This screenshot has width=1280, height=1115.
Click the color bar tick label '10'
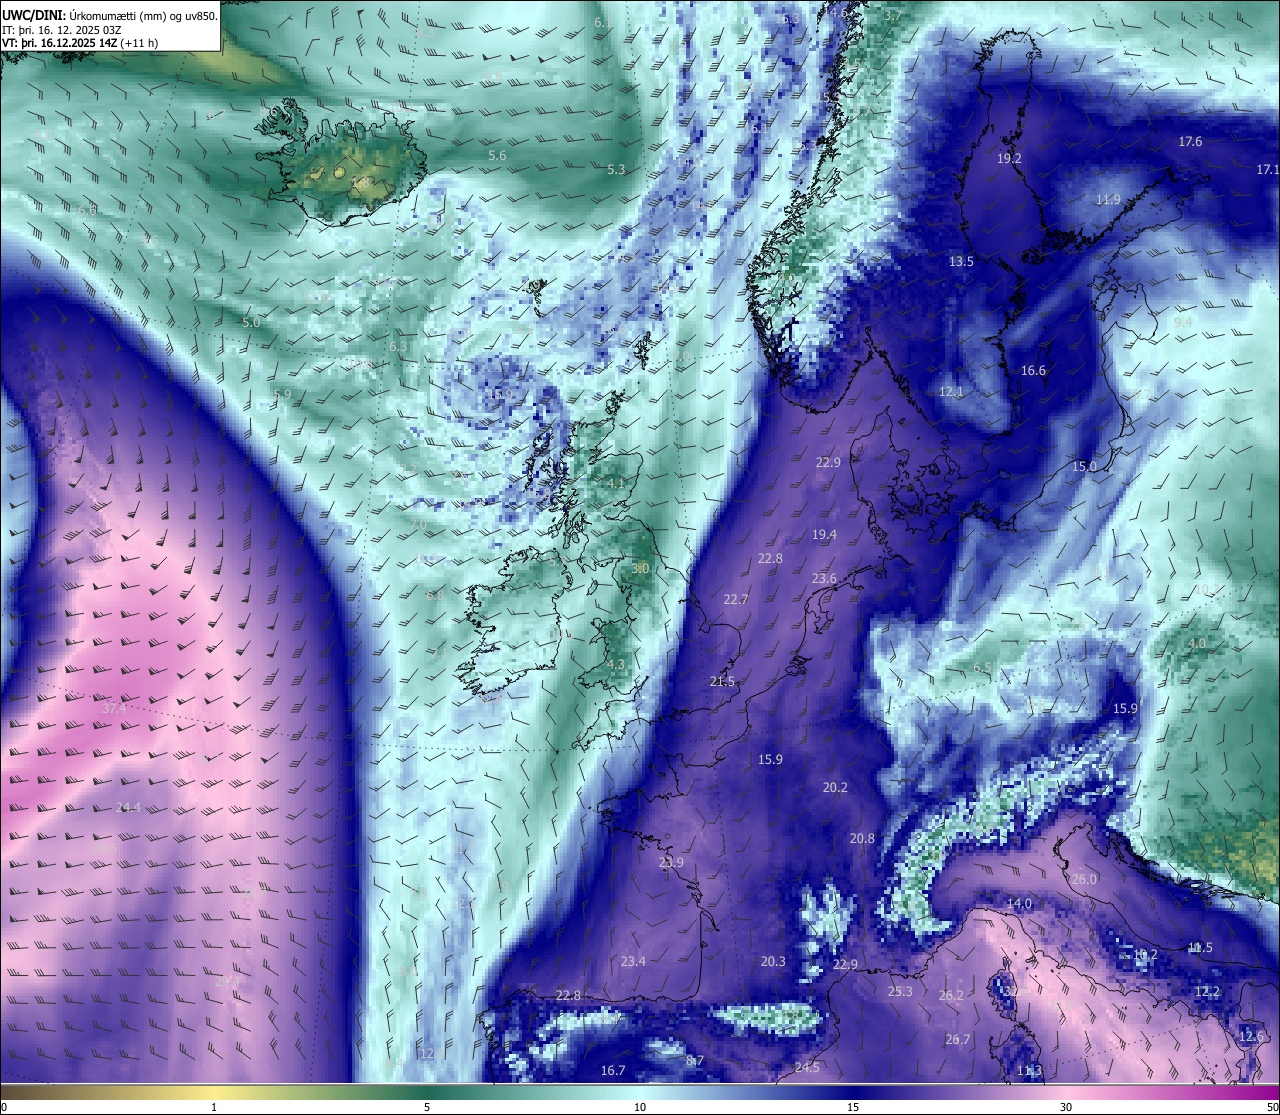coord(640,1107)
